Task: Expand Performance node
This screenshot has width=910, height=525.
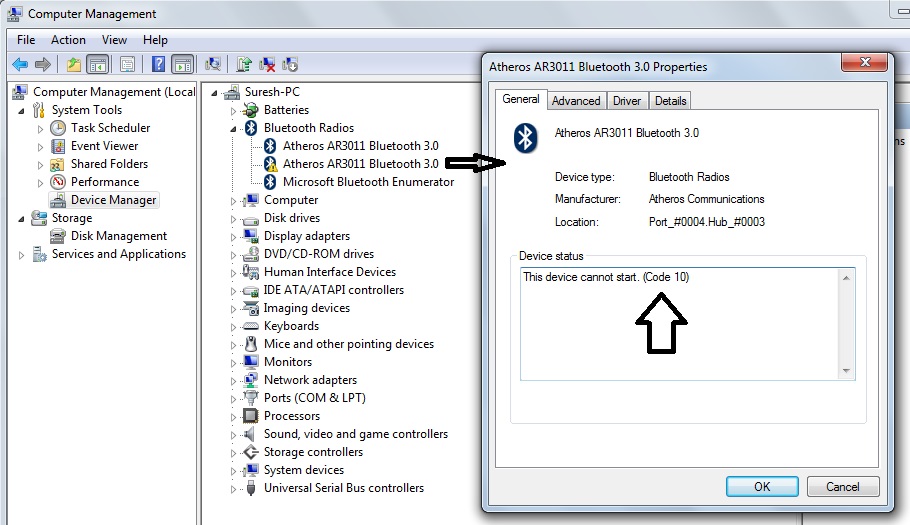Action: coord(40,183)
